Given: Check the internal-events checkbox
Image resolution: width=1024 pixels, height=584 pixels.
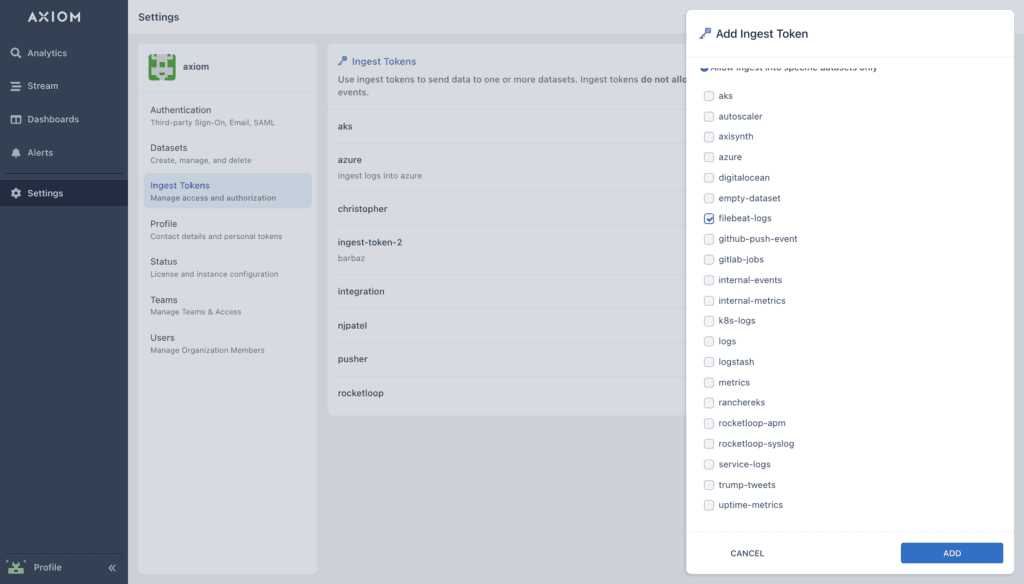Looking at the screenshot, I should pyautogui.click(x=709, y=280).
